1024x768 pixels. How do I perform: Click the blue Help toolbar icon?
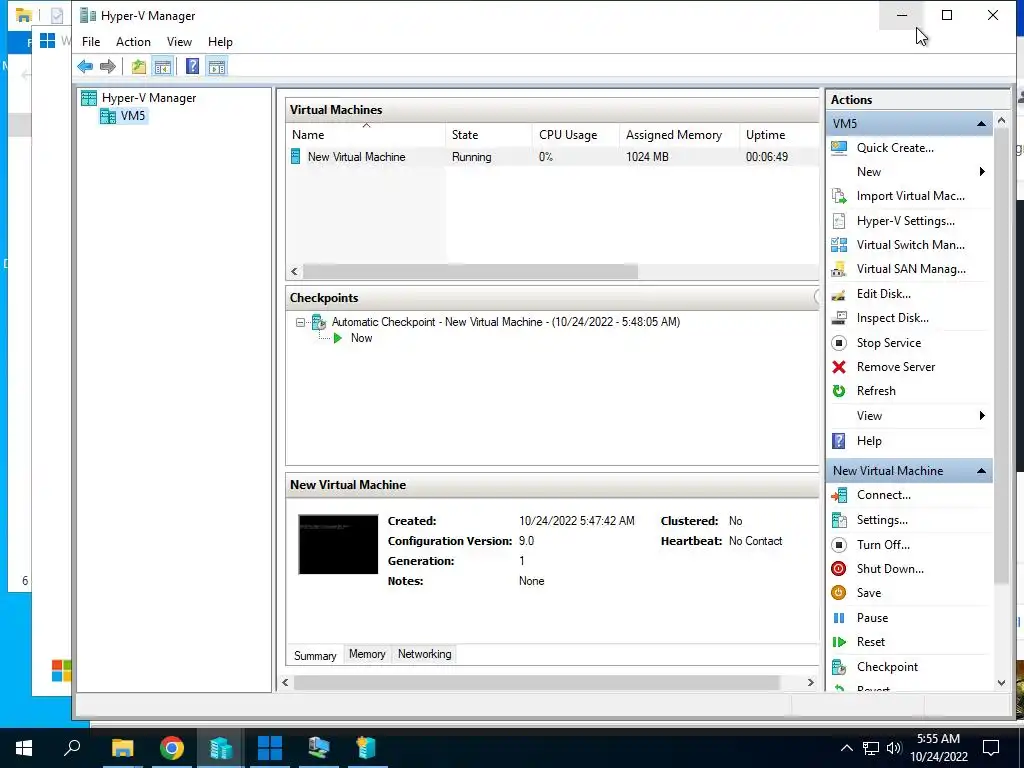tap(193, 66)
